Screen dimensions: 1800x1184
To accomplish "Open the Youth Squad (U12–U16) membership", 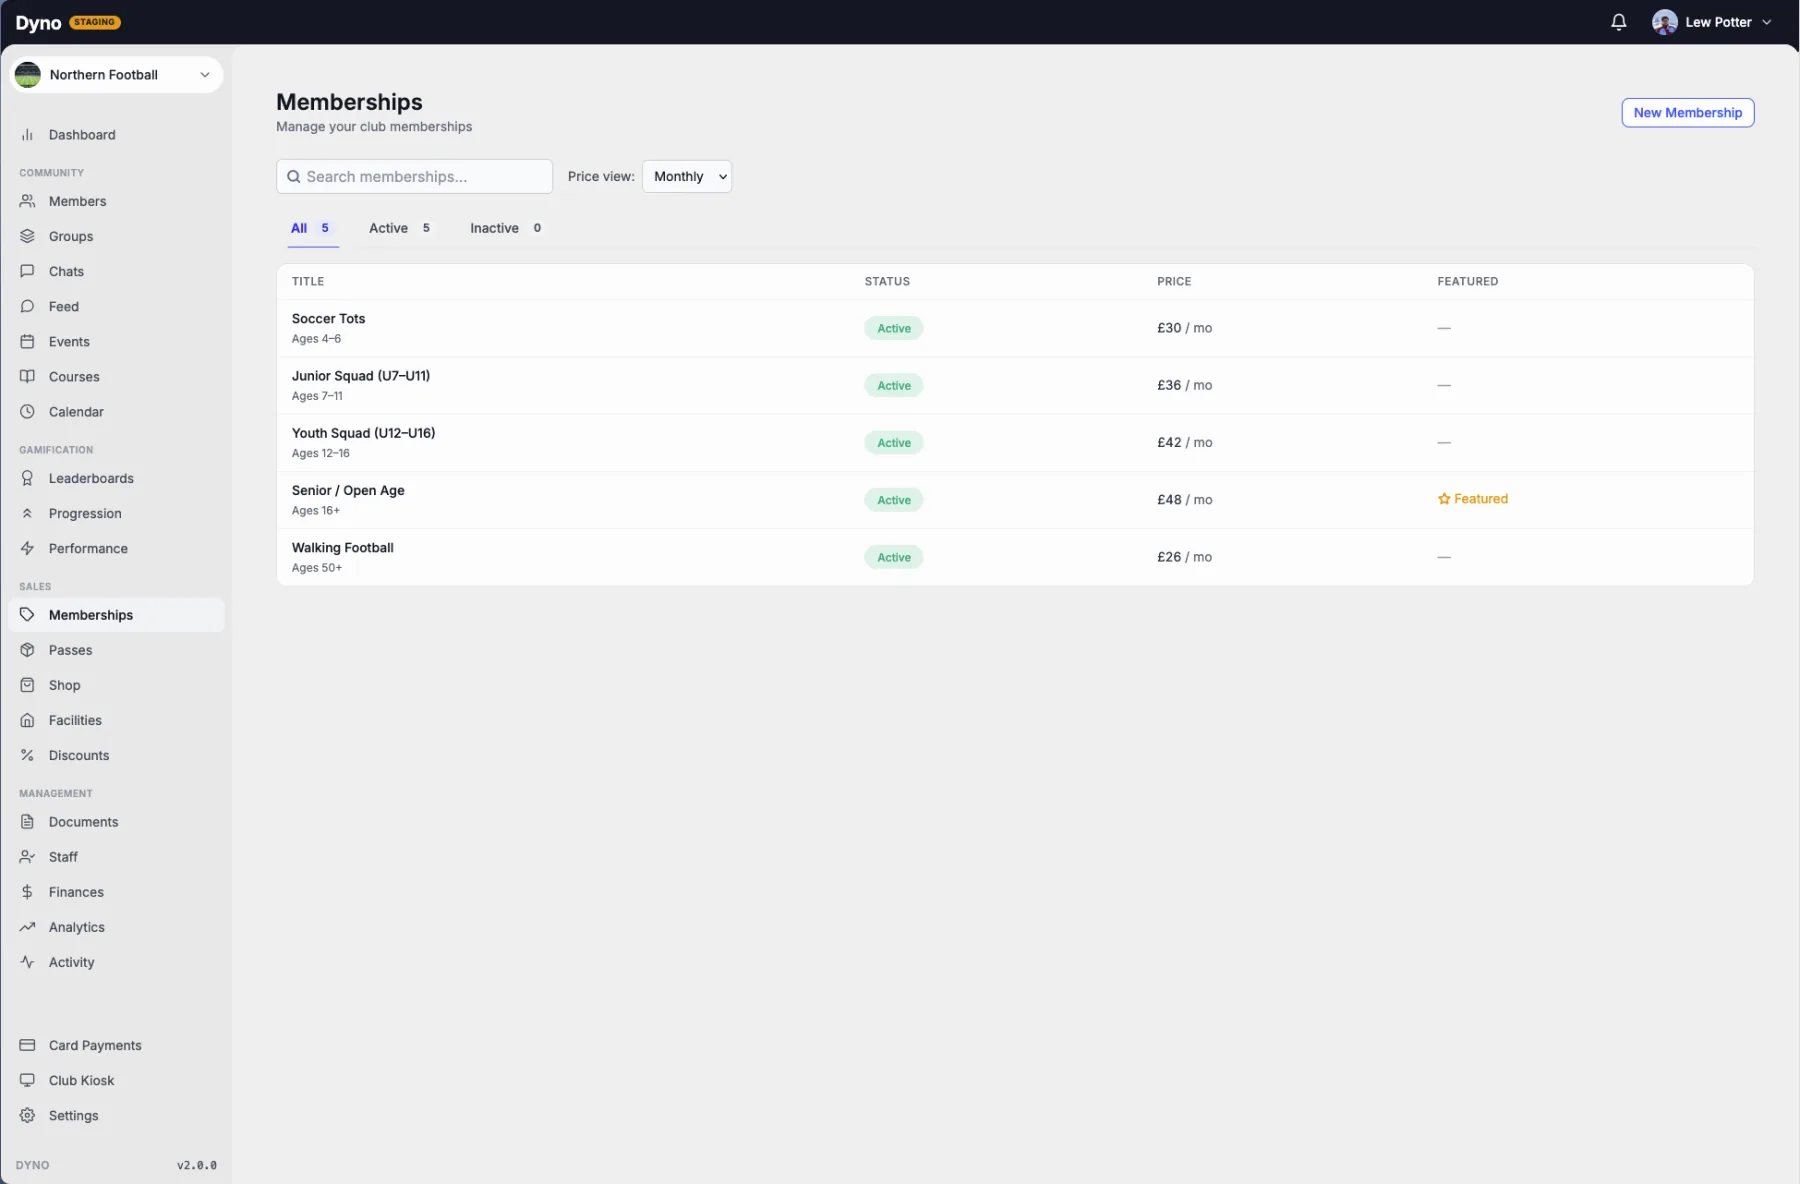I will (363, 433).
